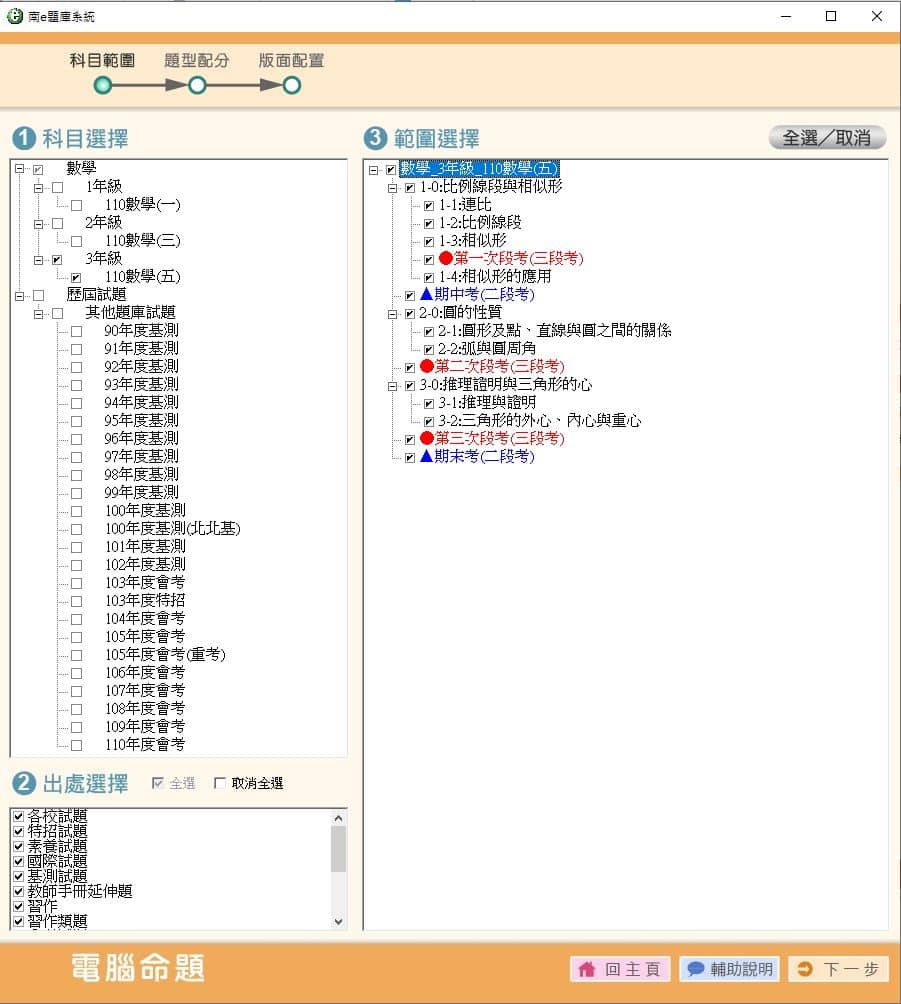Click the 題型配分 step circle

197,85
